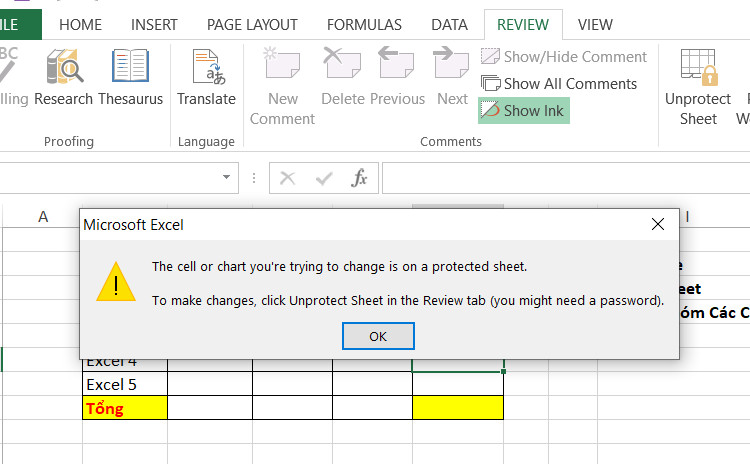Go to Previous comment
Viewport: 750px width, 464px height.
(x=397, y=77)
